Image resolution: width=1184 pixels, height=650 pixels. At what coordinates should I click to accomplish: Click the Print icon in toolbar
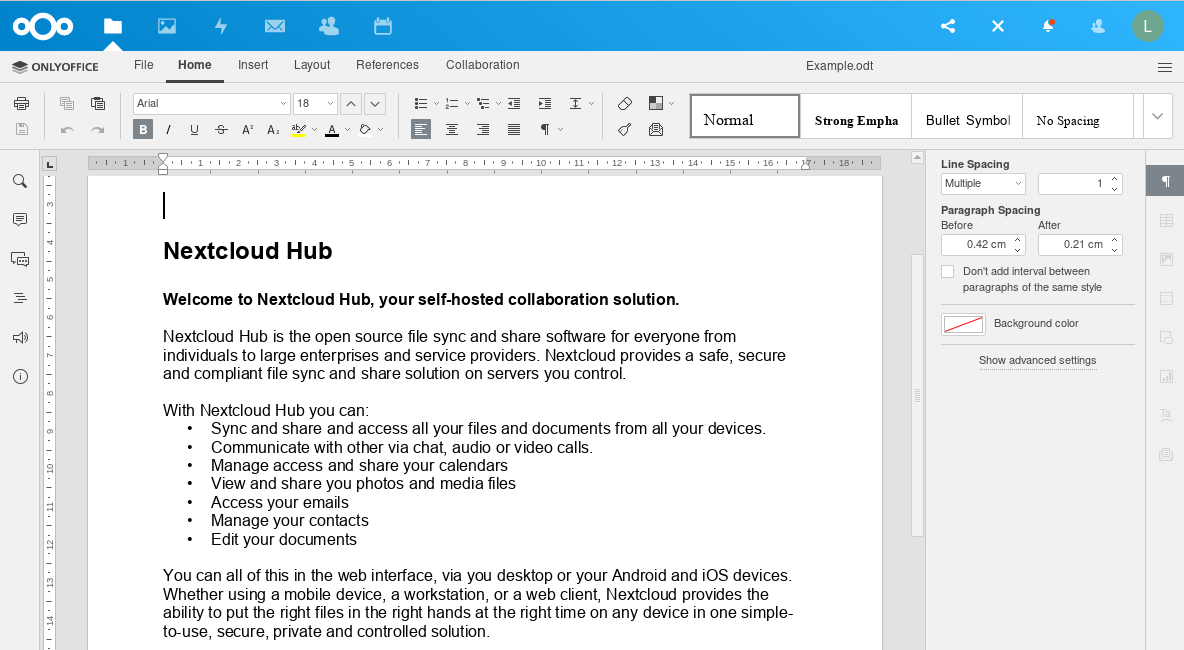[x=21, y=103]
